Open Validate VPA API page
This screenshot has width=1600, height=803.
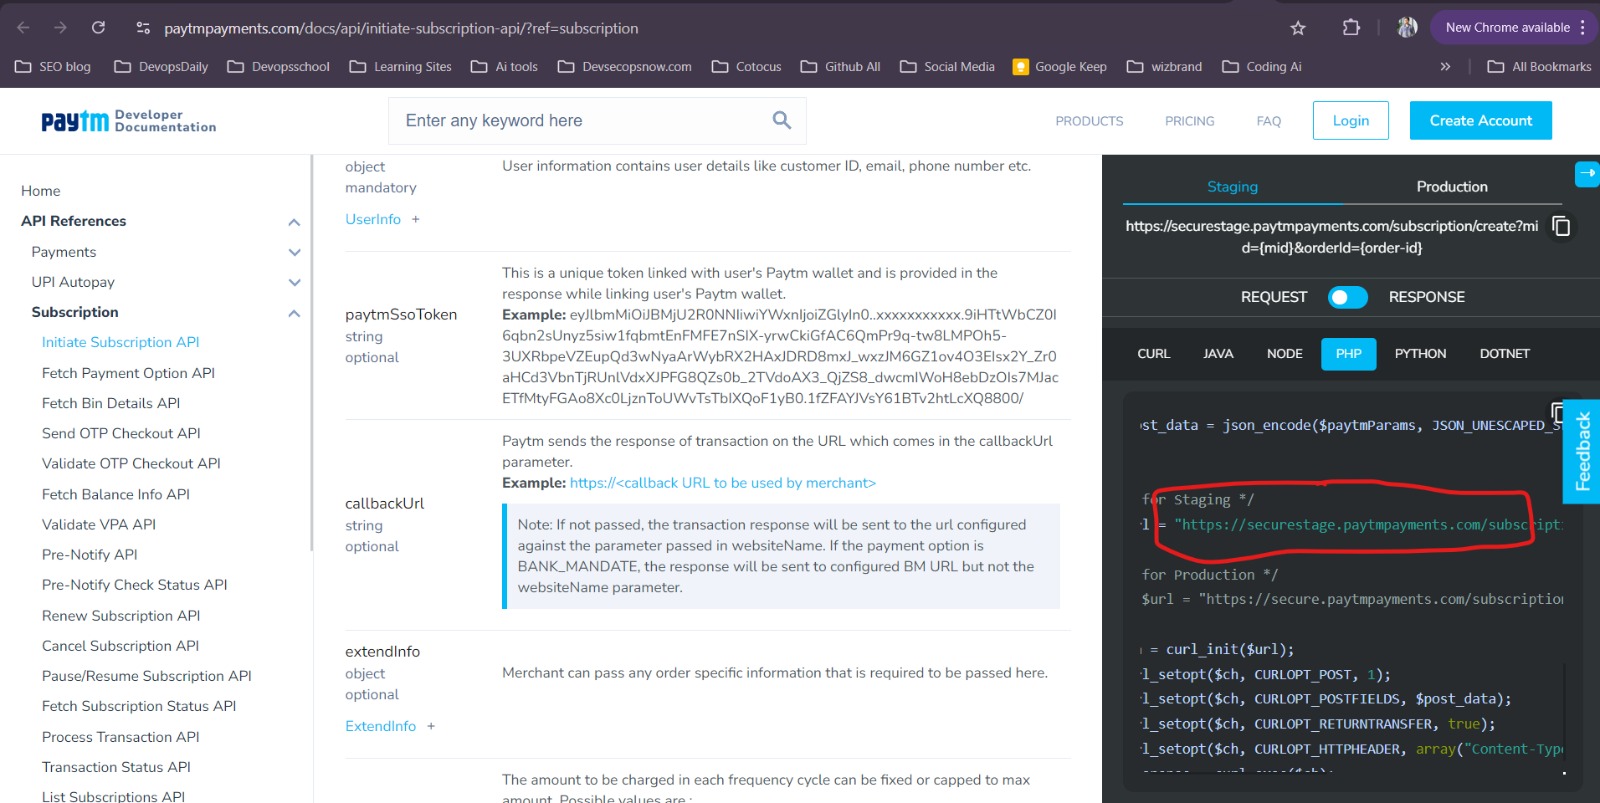click(99, 524)
